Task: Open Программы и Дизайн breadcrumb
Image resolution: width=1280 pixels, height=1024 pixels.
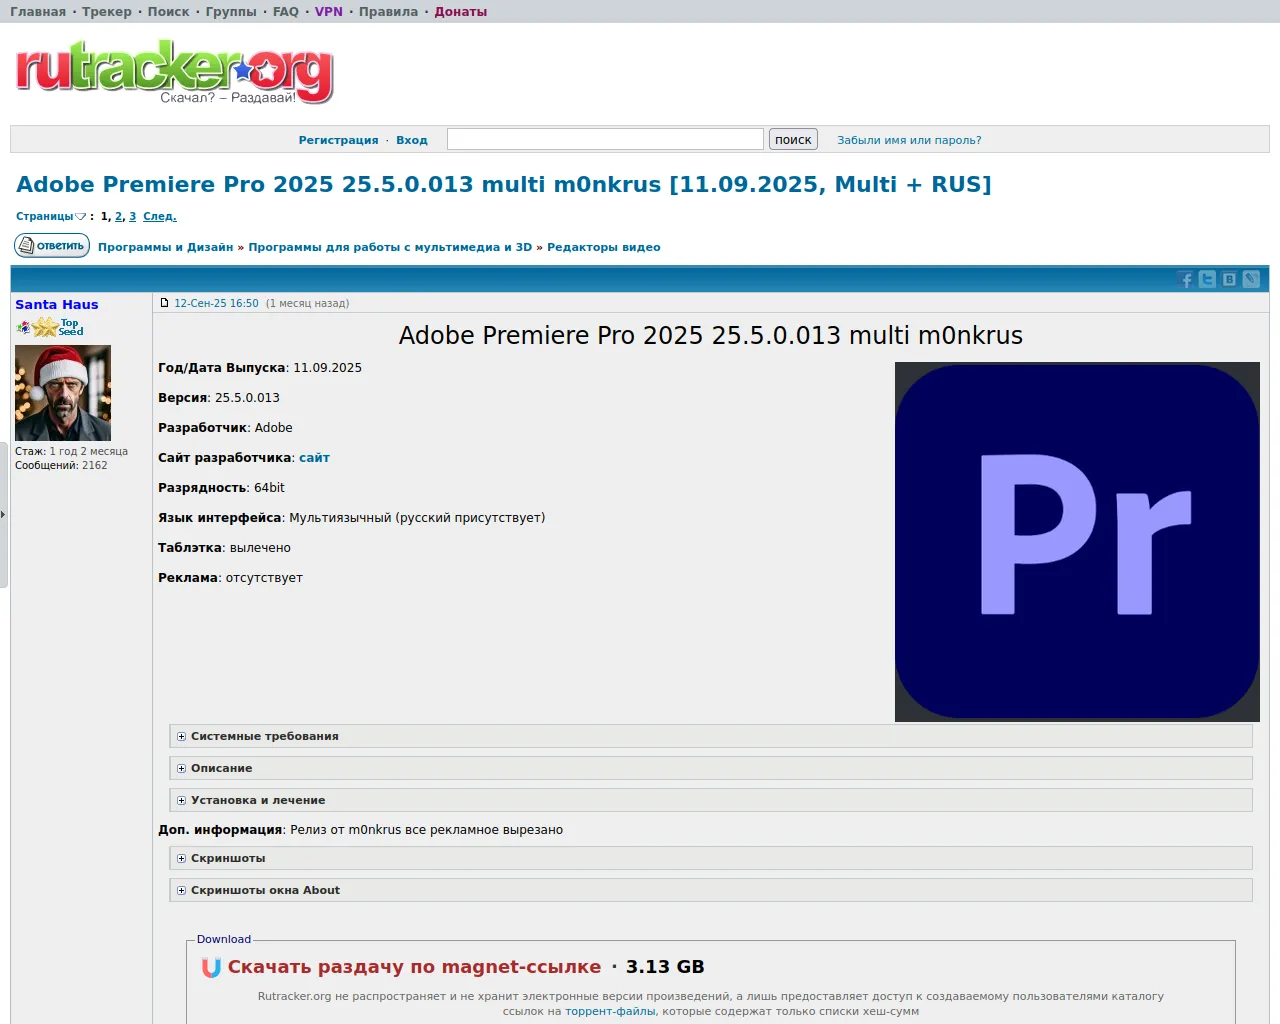Action: pos(166,247)
